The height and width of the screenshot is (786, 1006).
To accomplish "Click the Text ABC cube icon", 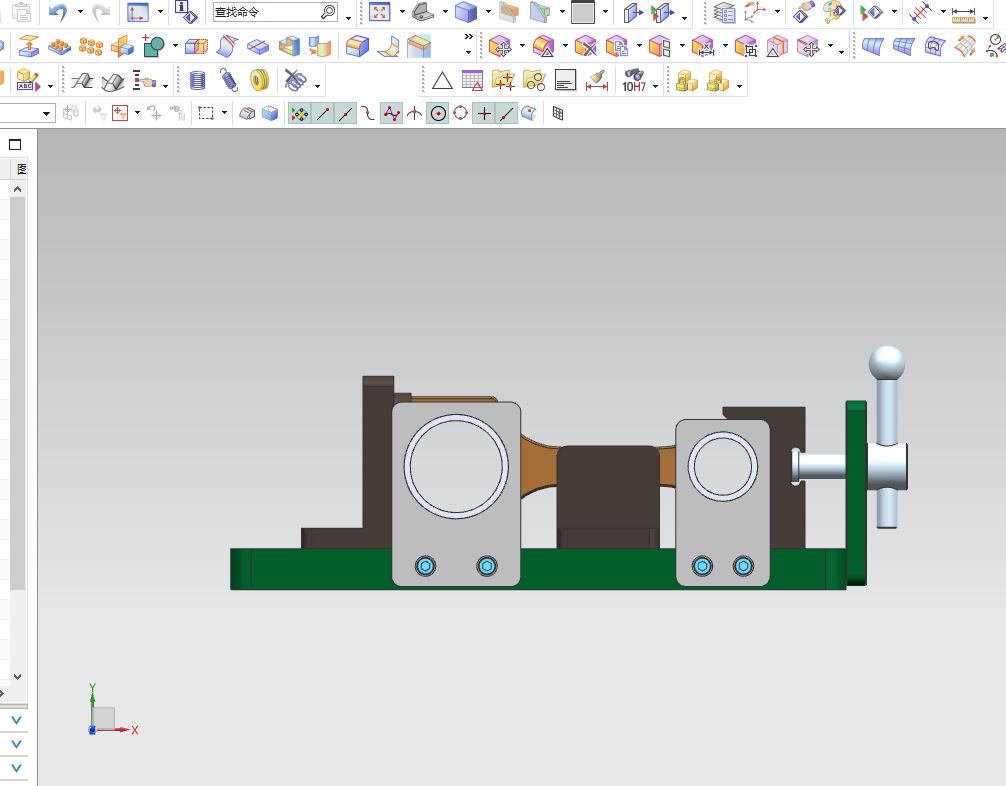I will click(28, 80).
